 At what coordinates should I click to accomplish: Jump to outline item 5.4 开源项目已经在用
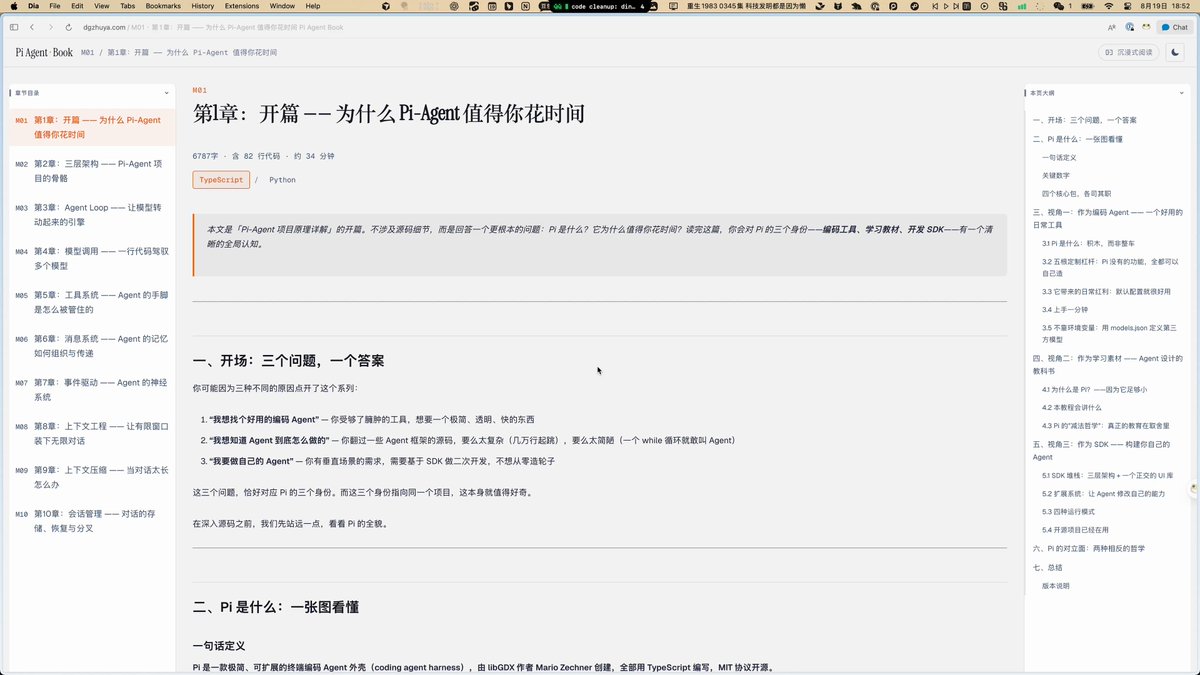[x=1075, y=530]
